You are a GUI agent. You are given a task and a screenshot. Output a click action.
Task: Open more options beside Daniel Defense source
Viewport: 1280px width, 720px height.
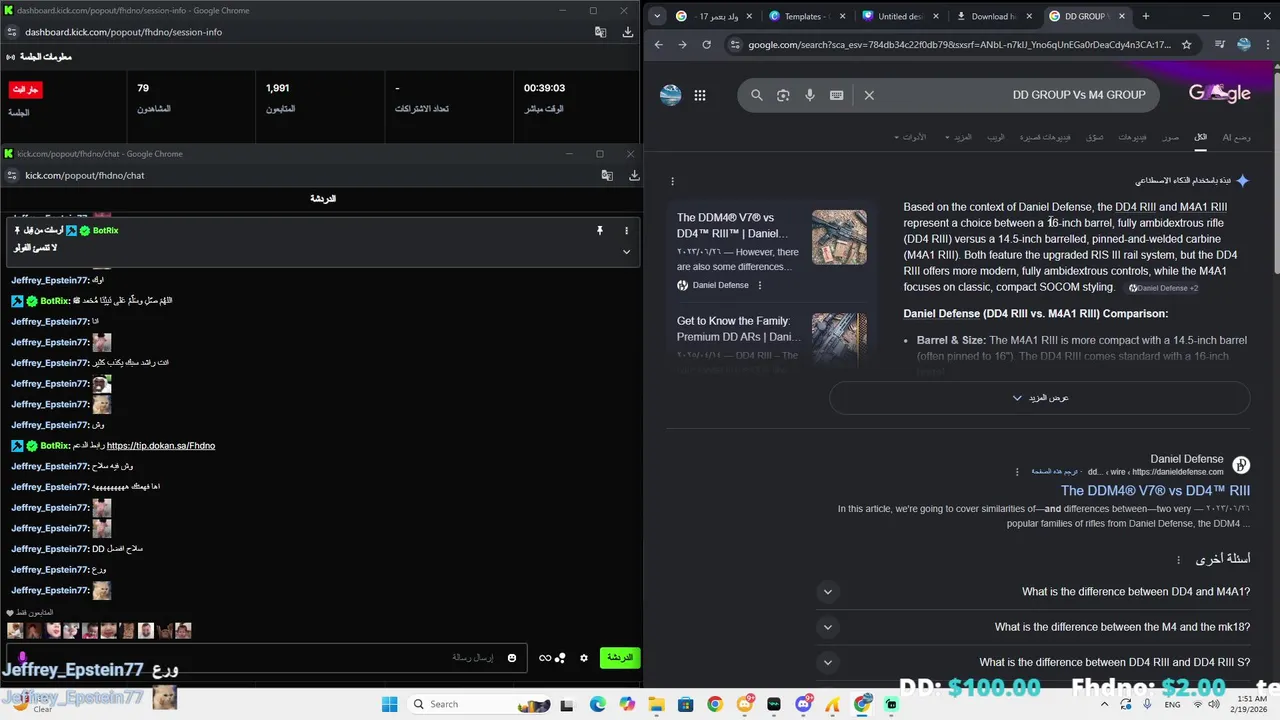(x=760, y=285)
